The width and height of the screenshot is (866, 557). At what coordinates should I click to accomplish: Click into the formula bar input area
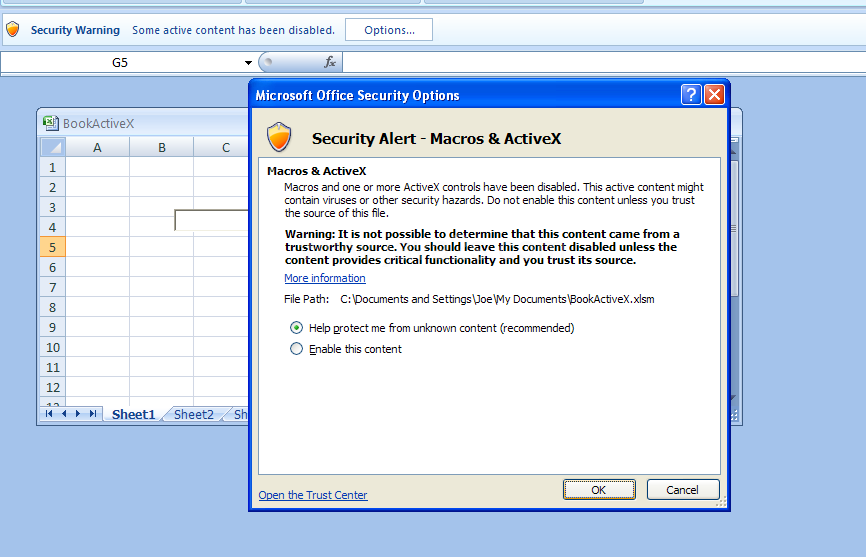(604, 62)
